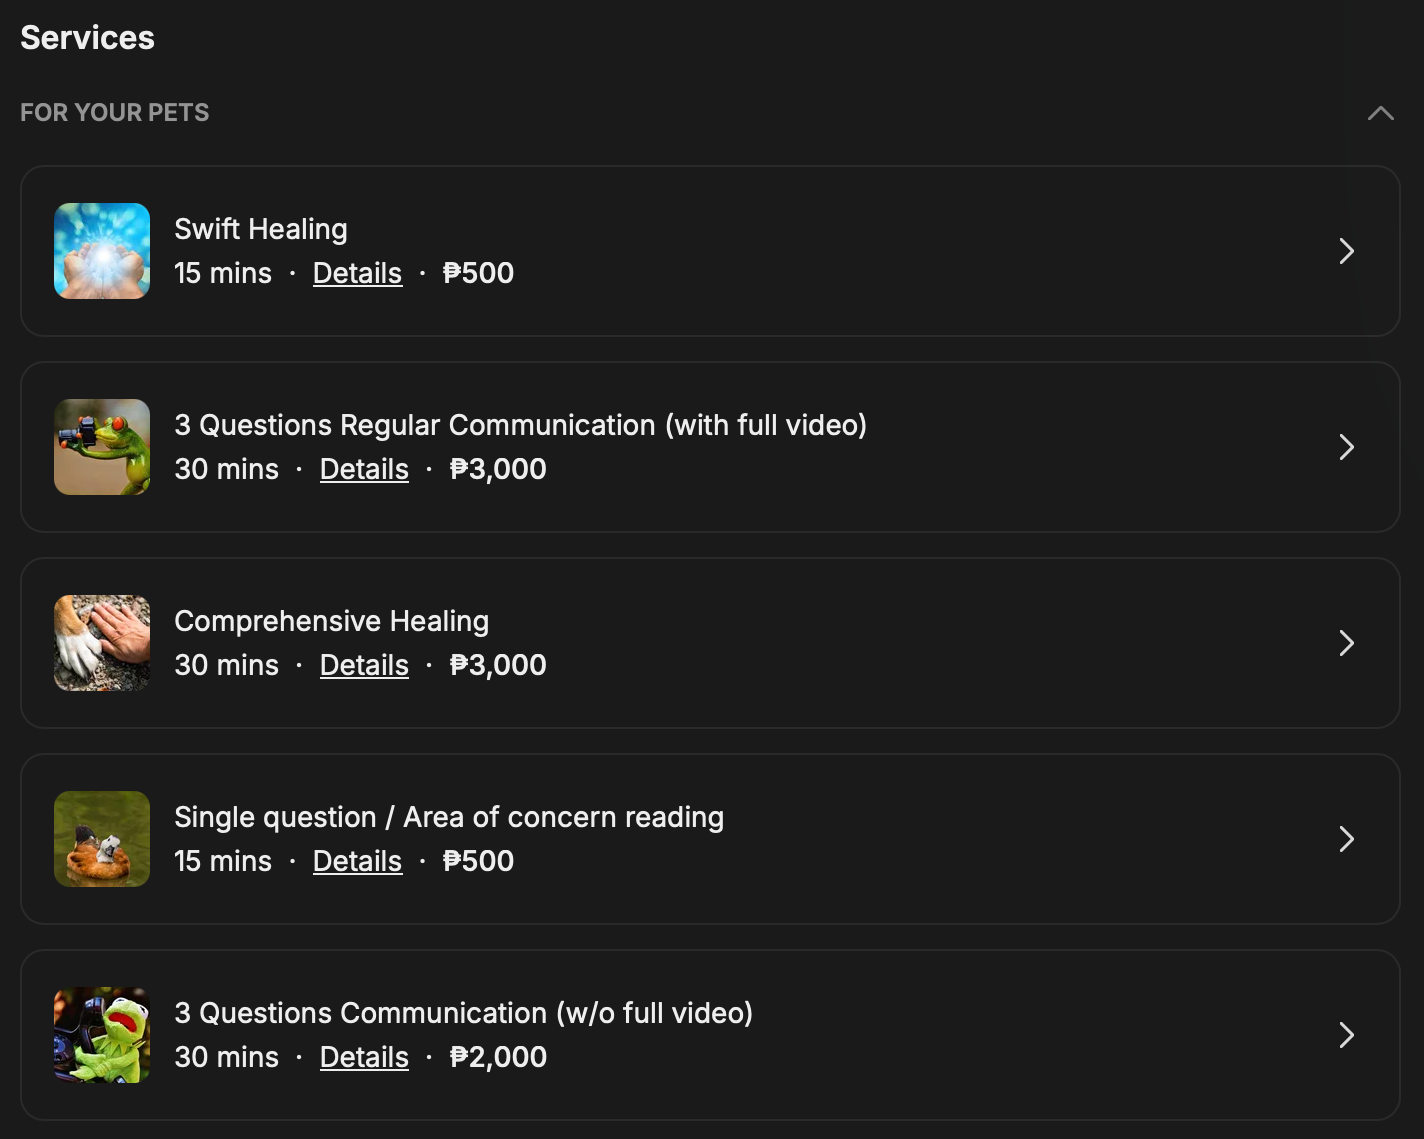Choose Single question / Area of concern reading

(449, 817)
